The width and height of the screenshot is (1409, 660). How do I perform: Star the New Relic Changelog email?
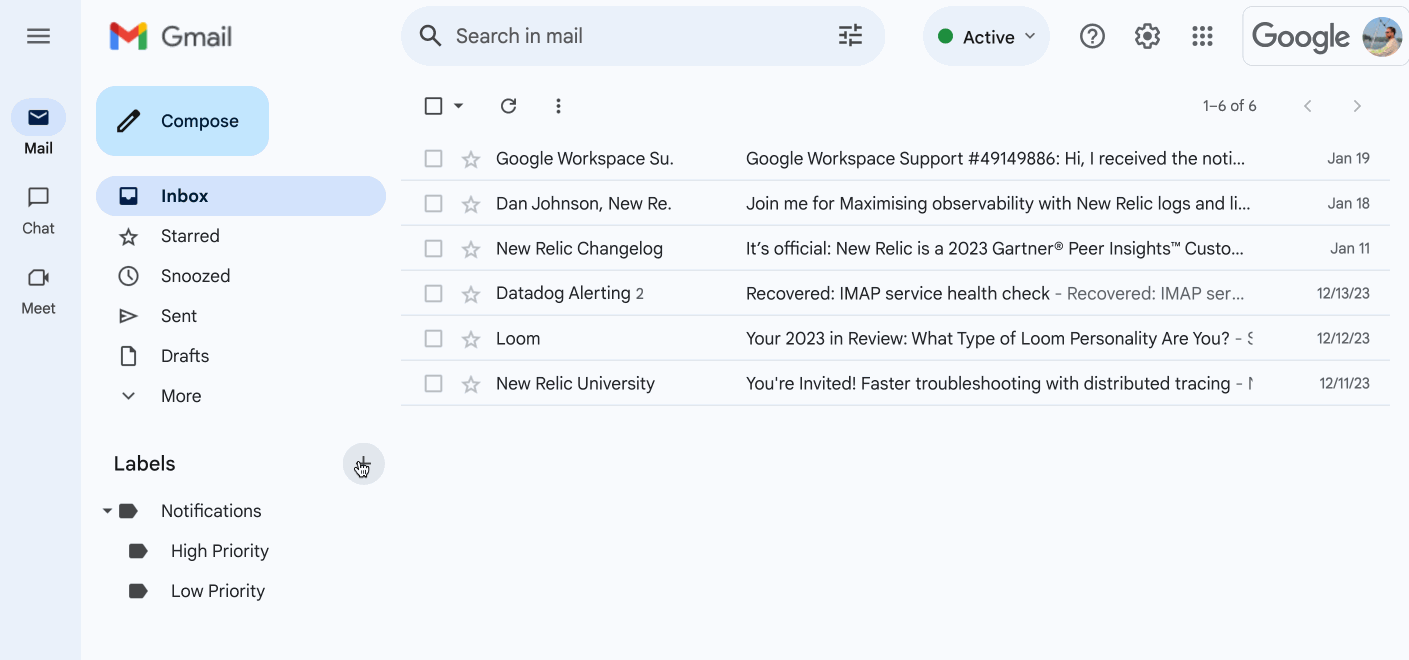[471, 249]
